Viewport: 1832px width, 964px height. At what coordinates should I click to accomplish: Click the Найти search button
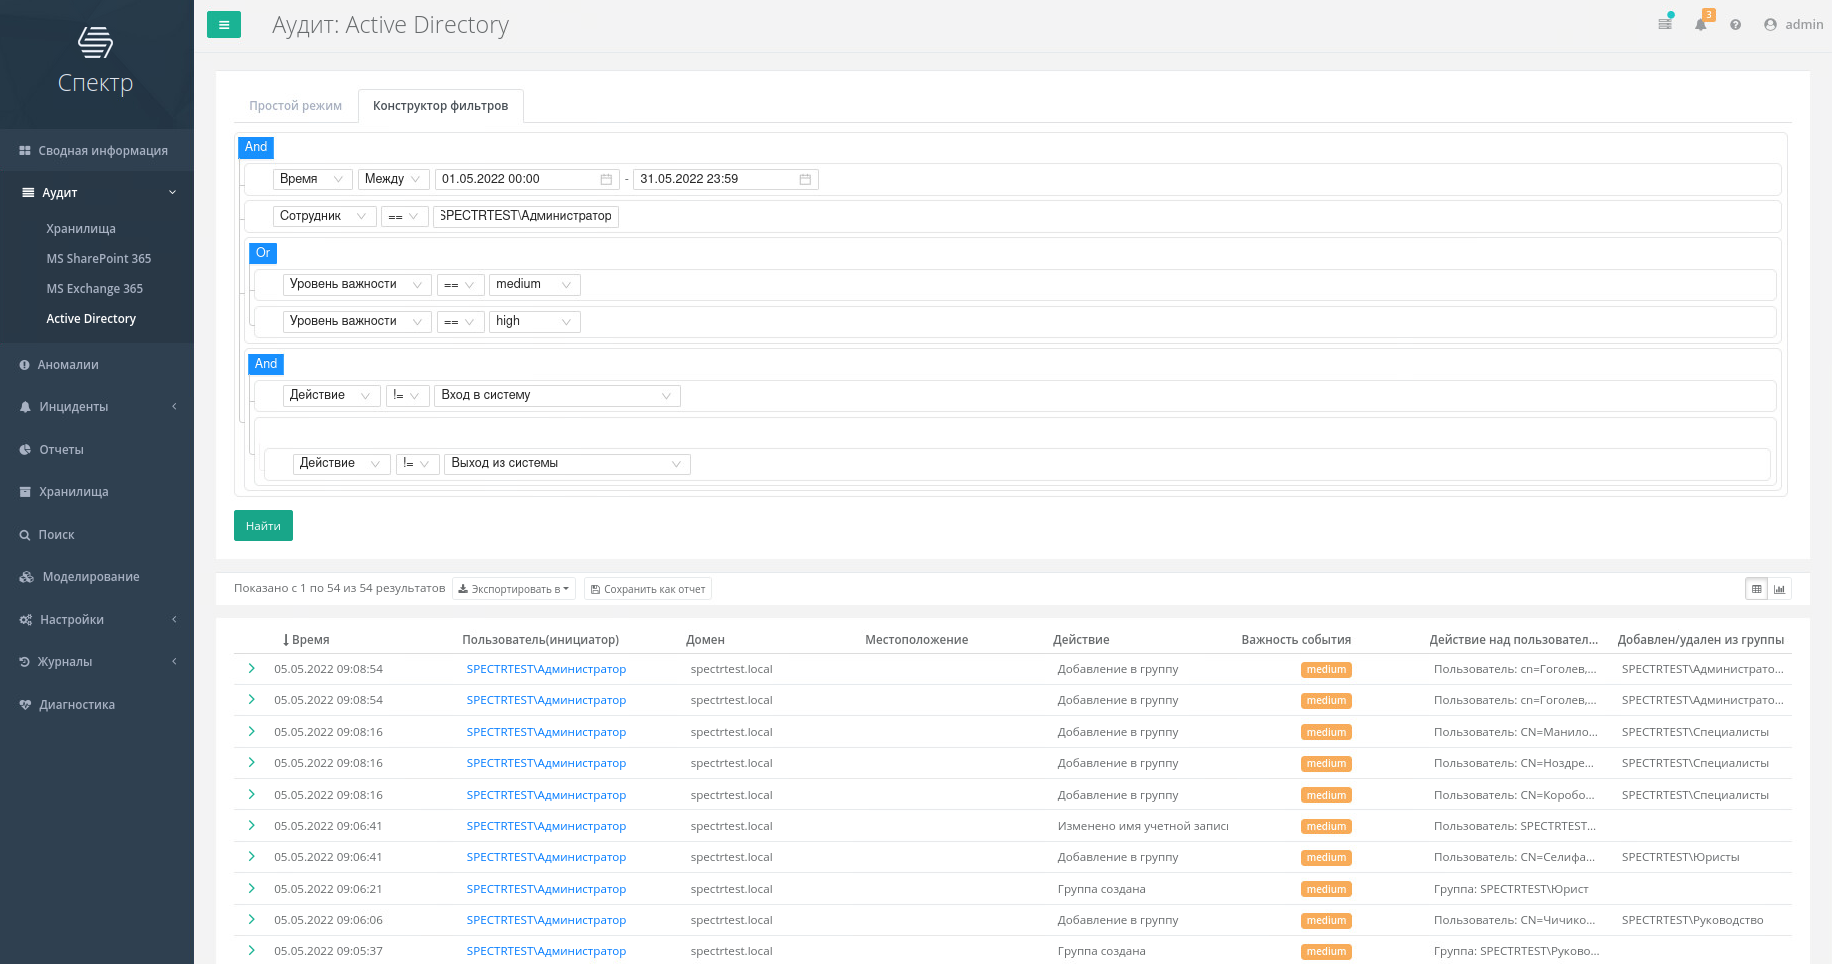tap(263, 526)
